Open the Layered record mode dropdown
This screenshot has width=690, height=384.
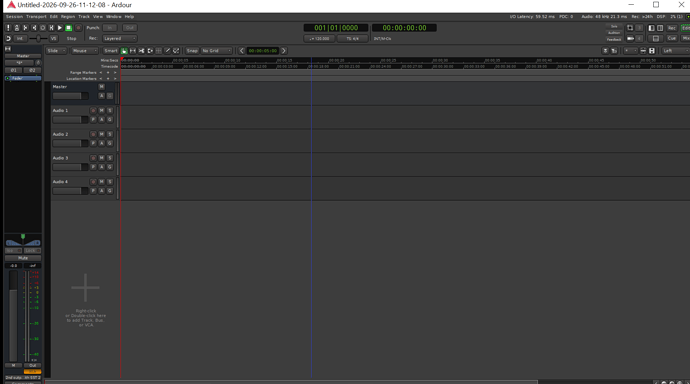[x=120, y=39]
